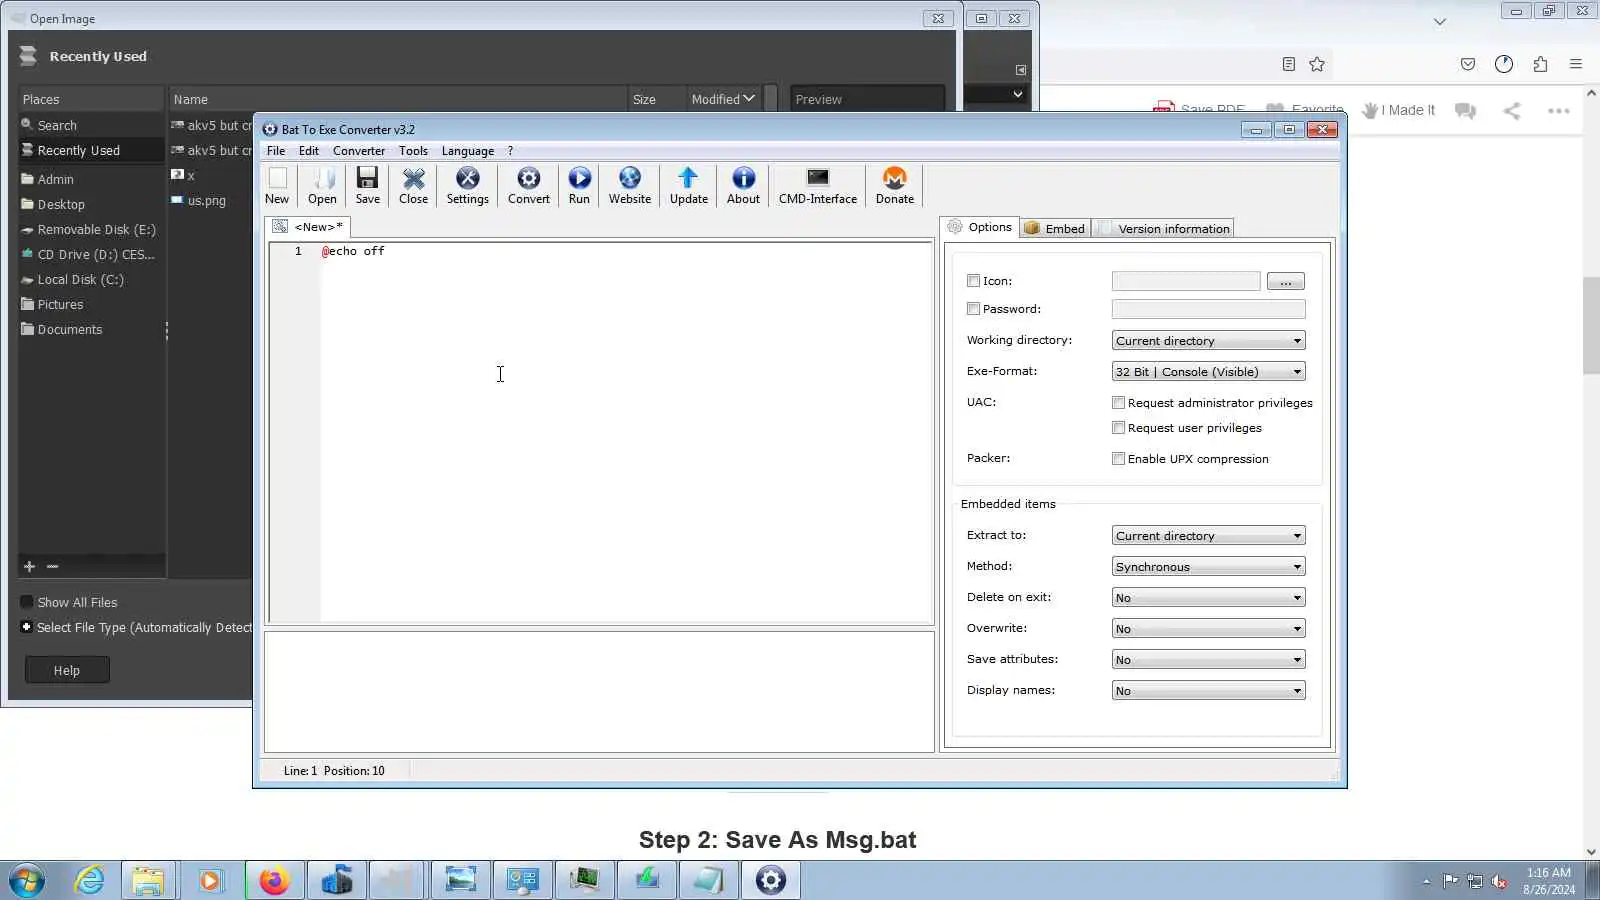This screenshot has height=900, width=1600.
Task: Open the About info icon
Action: [x=743, y=186]
